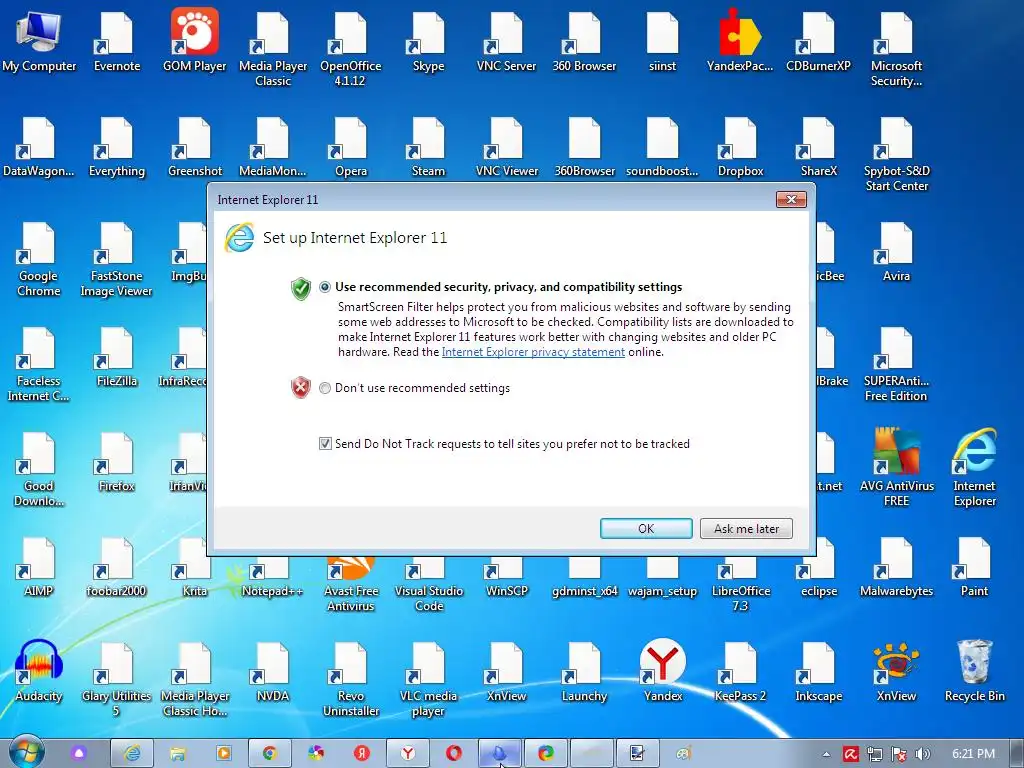Open the Windows Start menu

click(27, 753)
